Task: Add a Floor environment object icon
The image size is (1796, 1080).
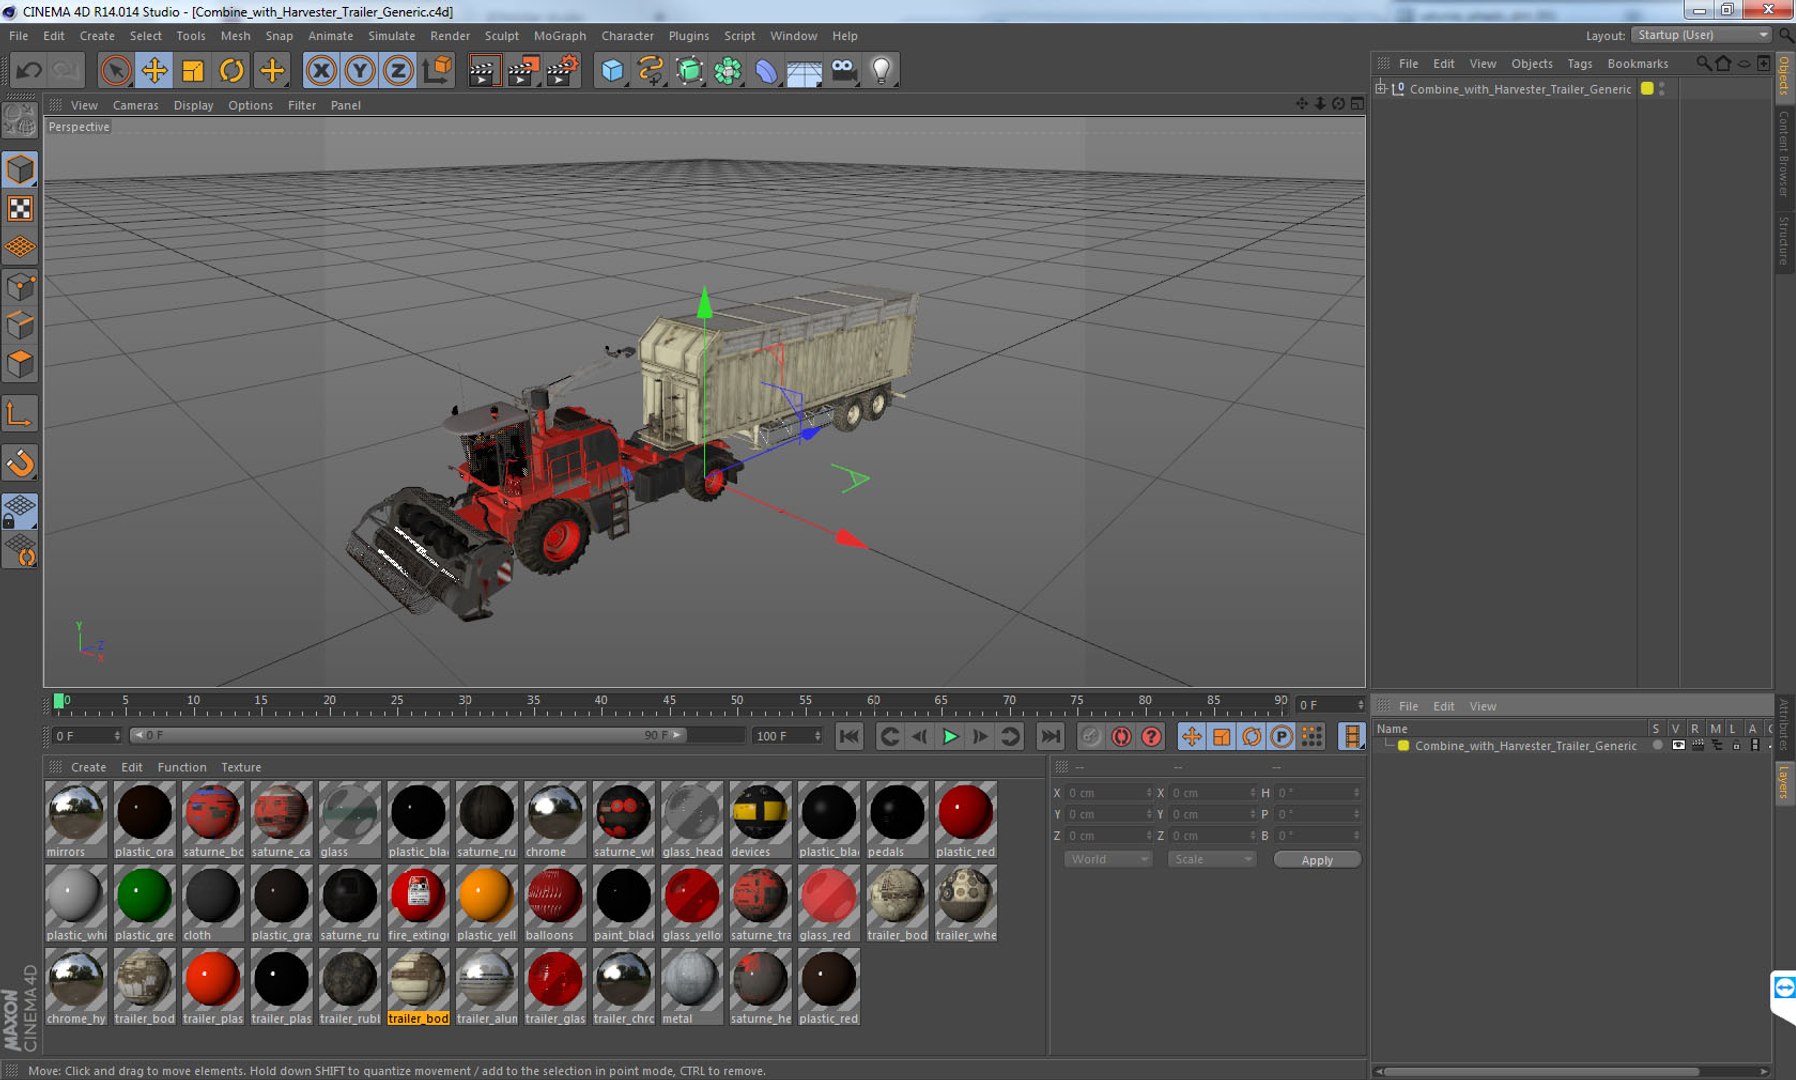Action: click(804, 70)
